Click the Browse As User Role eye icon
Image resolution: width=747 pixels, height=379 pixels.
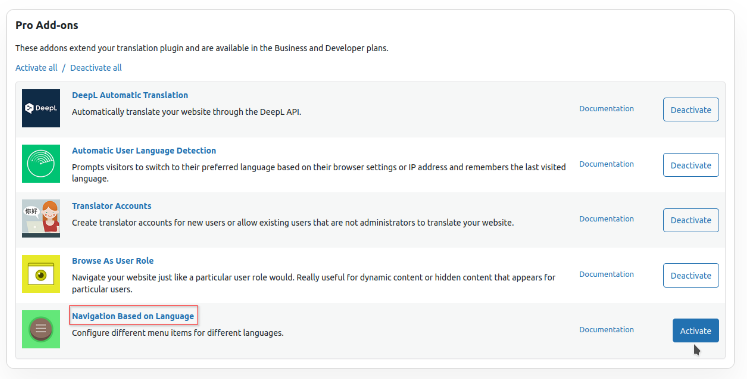(41, 274)
